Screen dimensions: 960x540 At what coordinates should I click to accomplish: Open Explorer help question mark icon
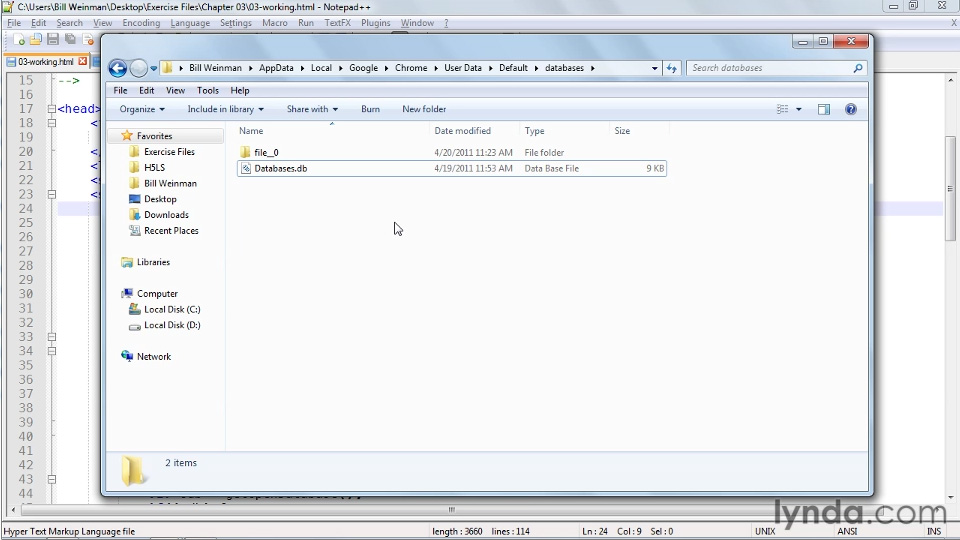pyautogui.click(x=850, y=109)
